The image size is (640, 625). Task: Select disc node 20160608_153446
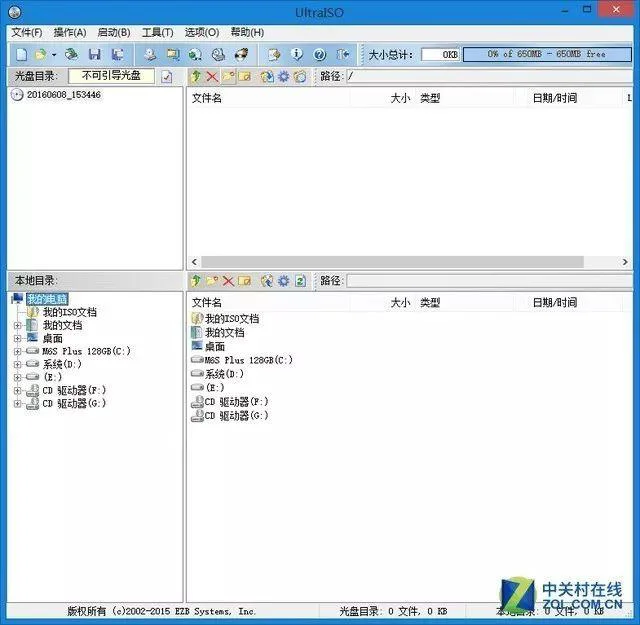pyautogui.click(x=63, y=95)
